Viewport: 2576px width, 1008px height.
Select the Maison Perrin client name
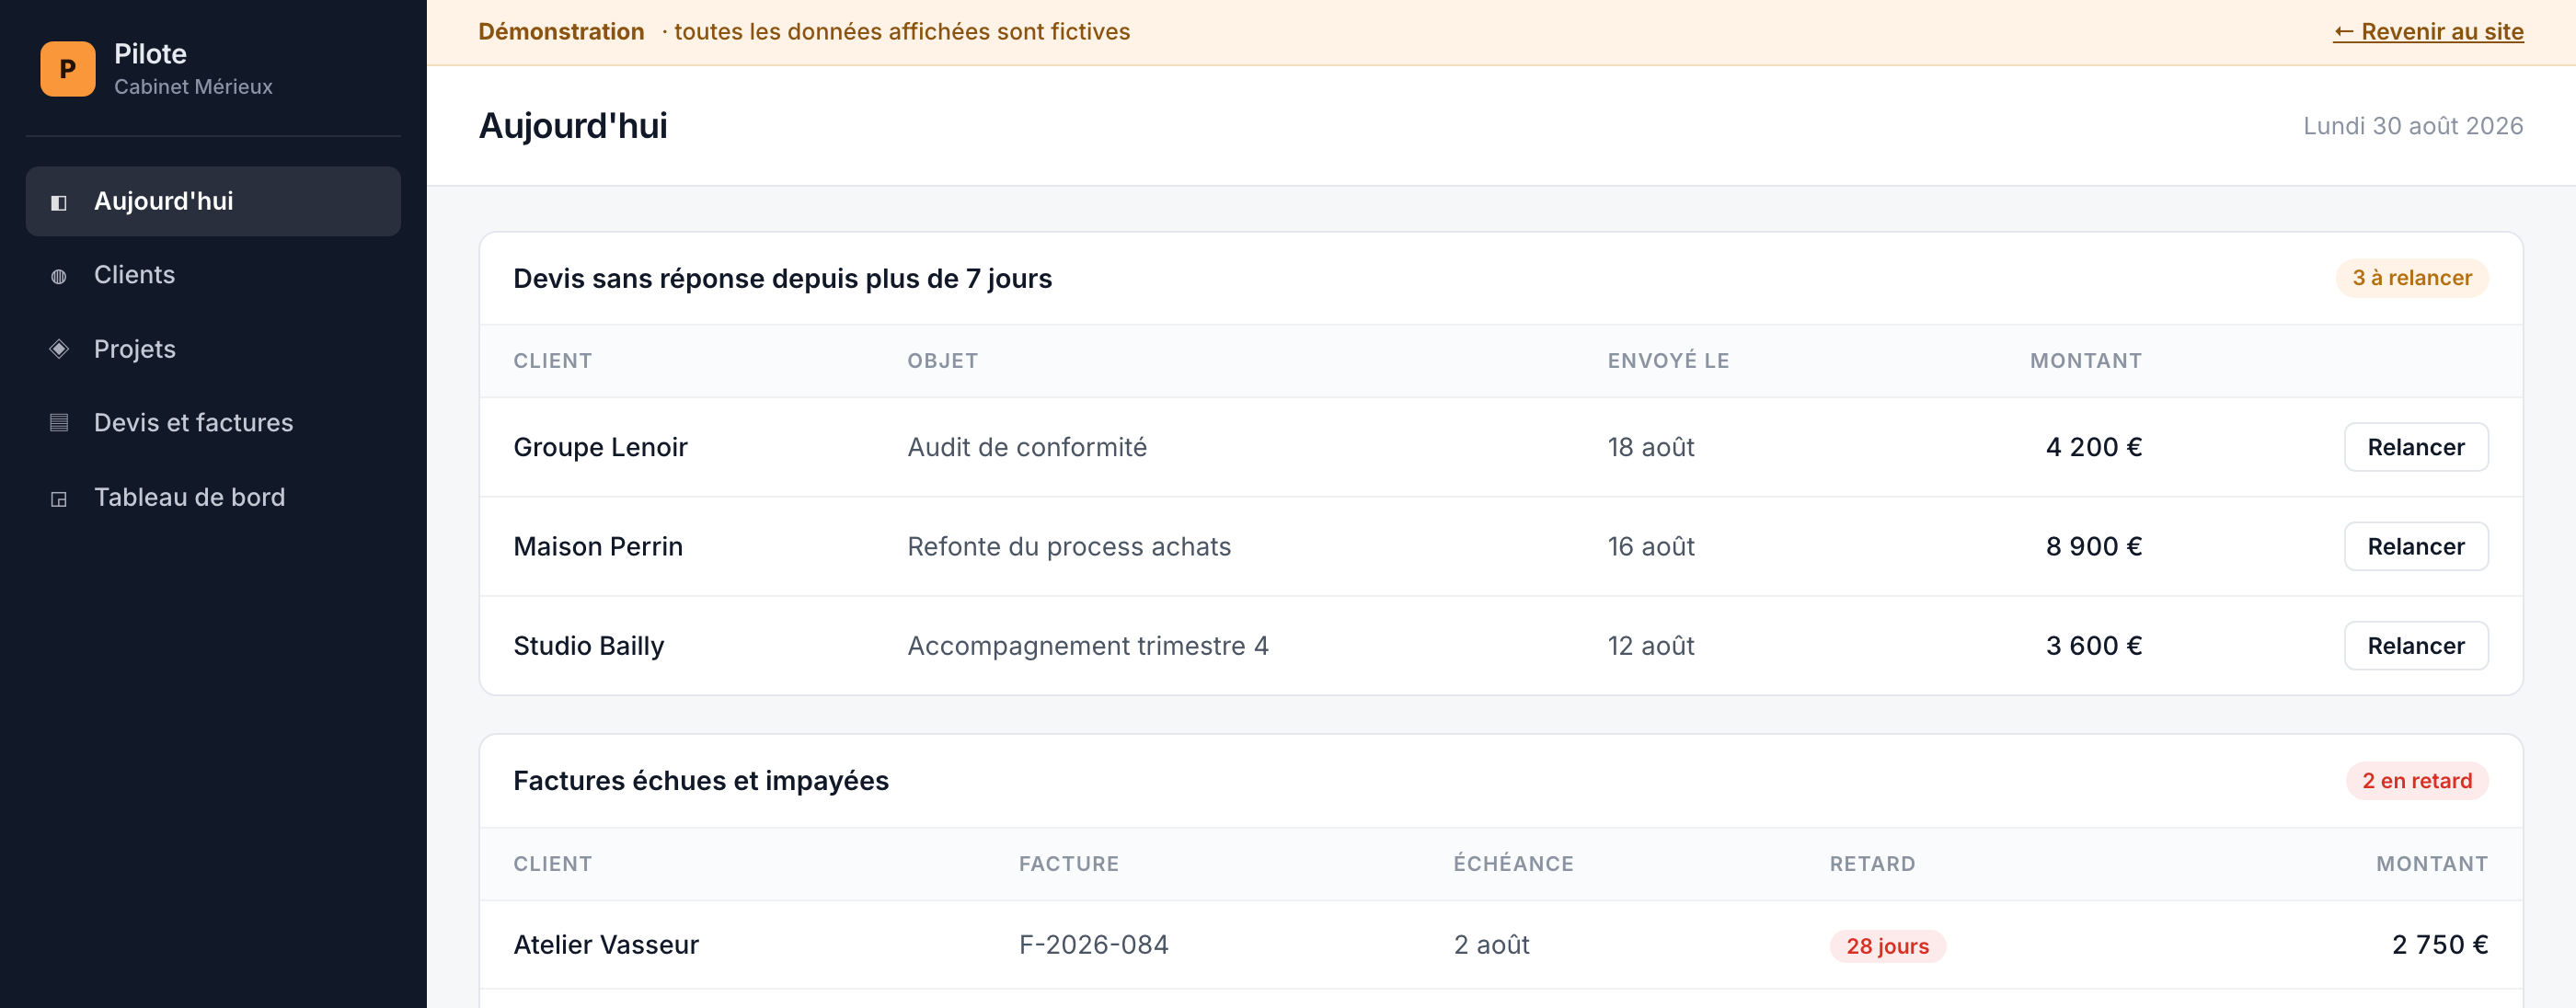point(598,546)
